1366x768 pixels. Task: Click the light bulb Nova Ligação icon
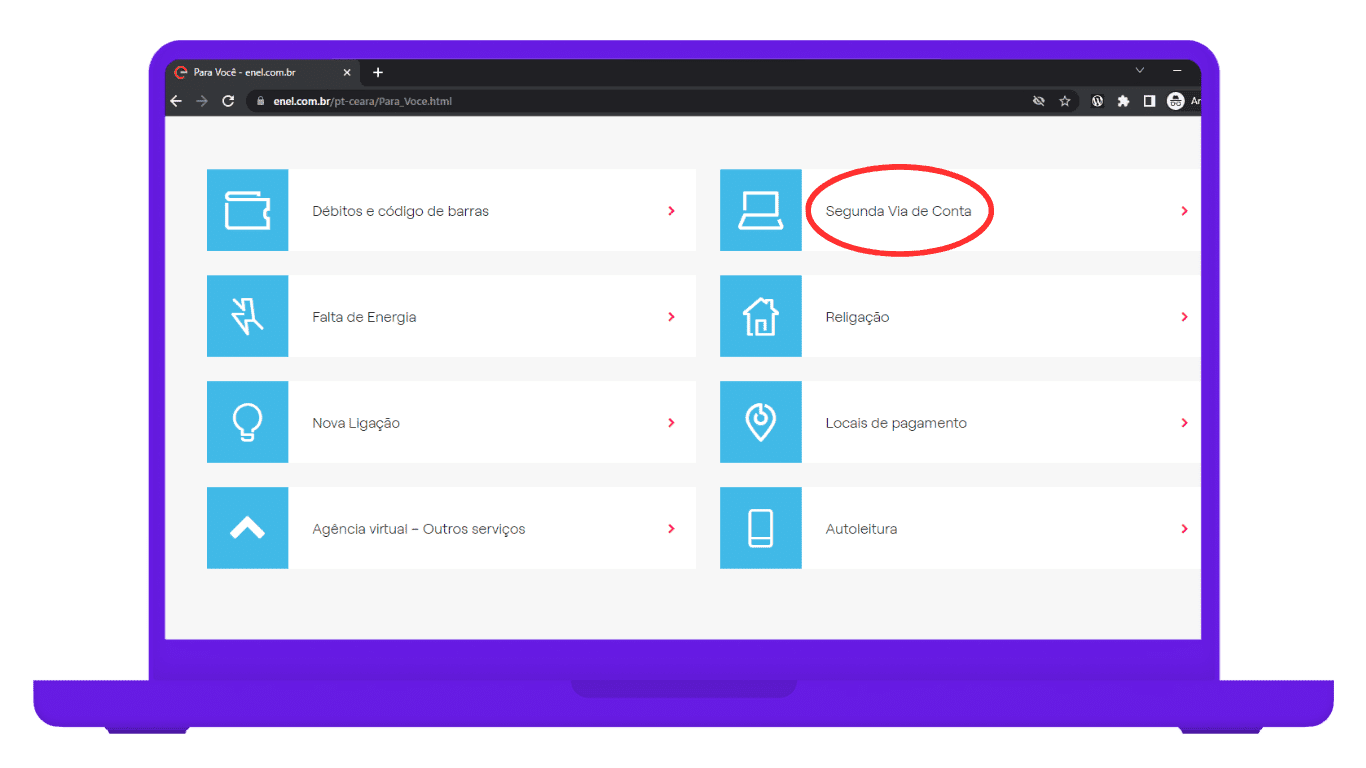tap(247, 423)
